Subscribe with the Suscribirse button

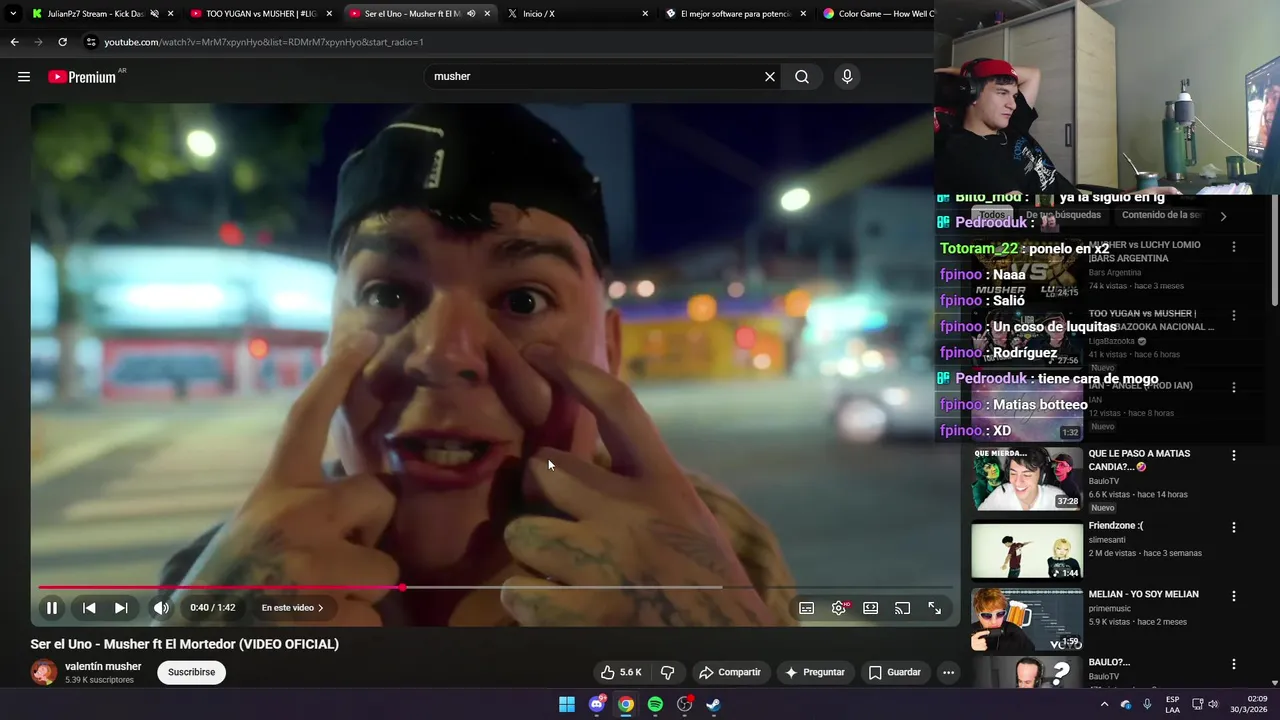click(191, 672)
